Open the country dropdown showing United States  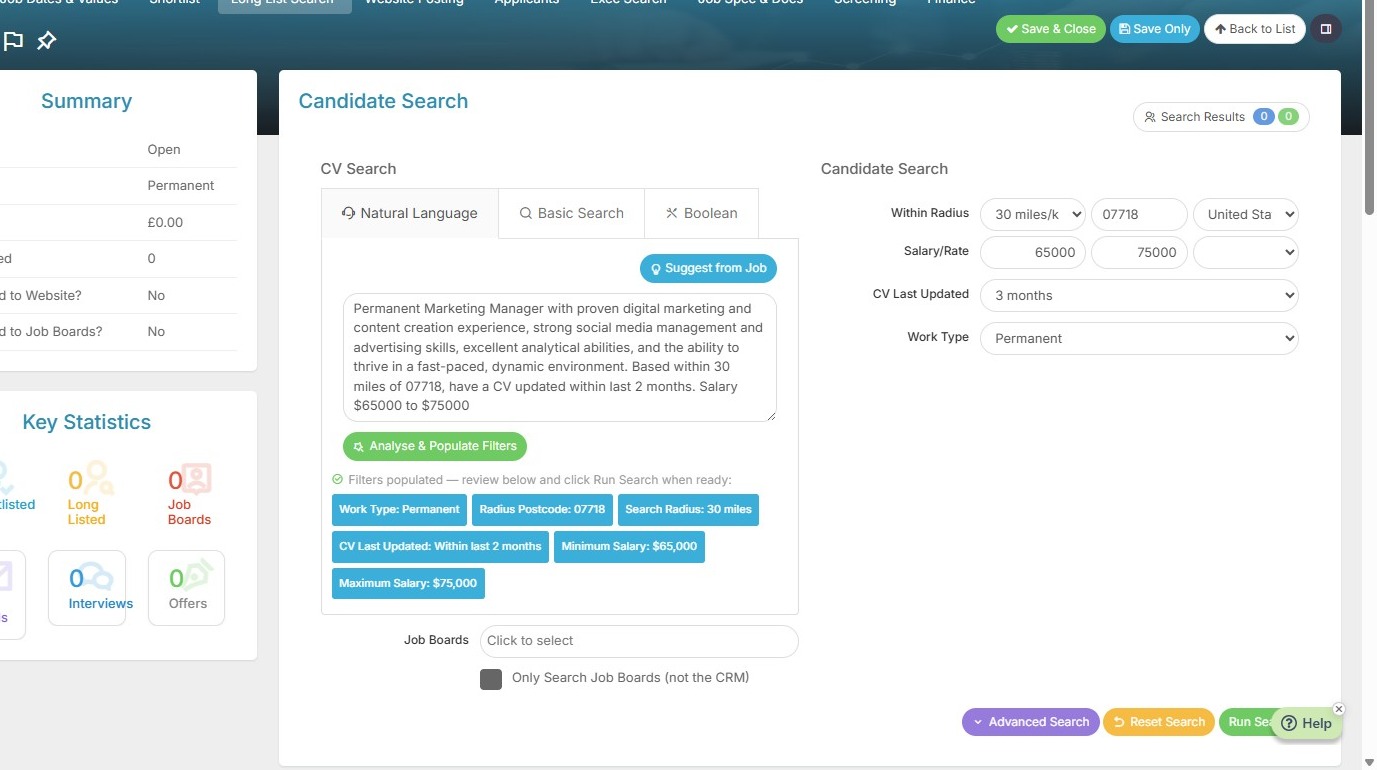coord(1246,214)
